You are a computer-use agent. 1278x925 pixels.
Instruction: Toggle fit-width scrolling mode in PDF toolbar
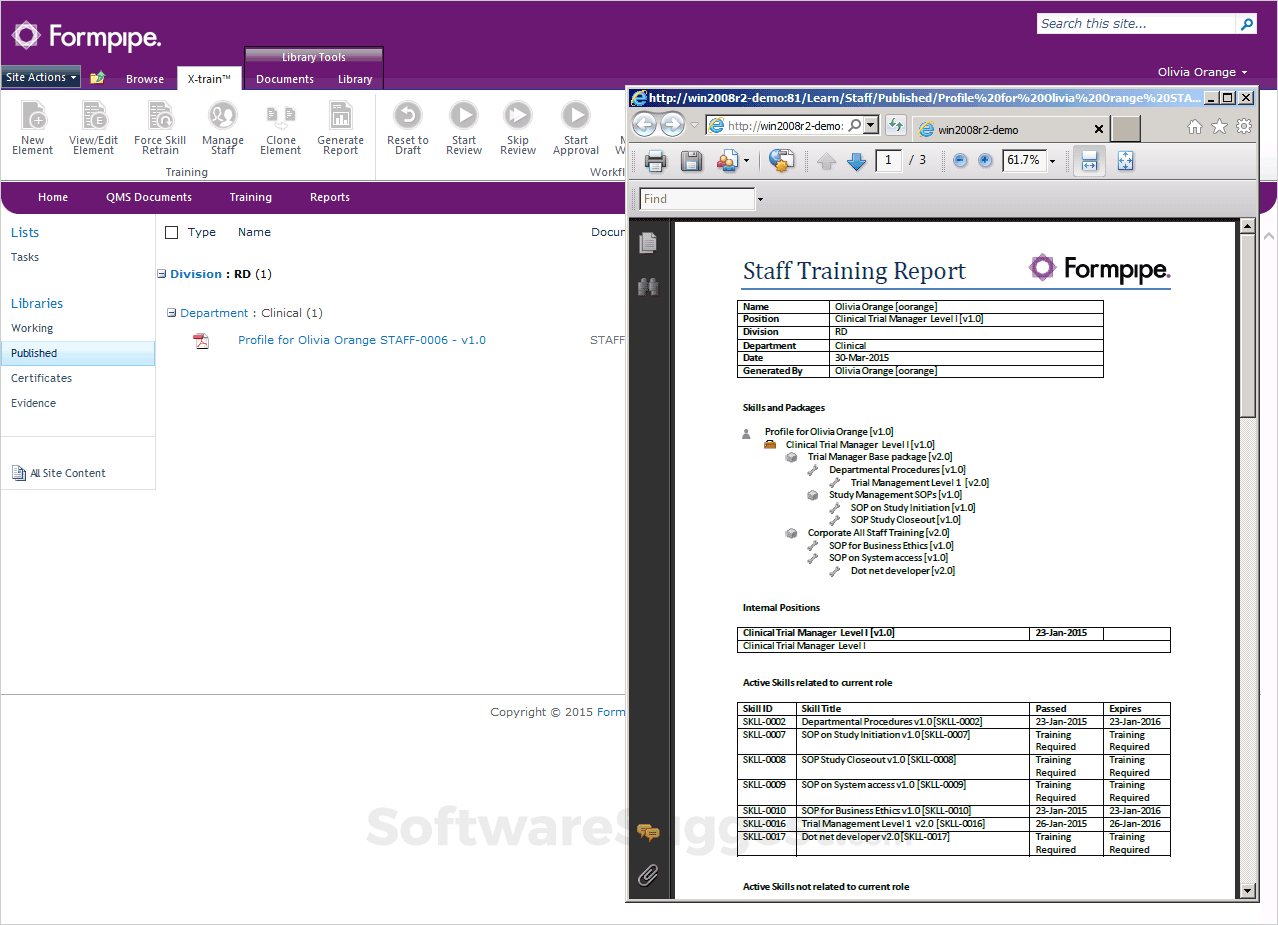tap(1089, 161)
